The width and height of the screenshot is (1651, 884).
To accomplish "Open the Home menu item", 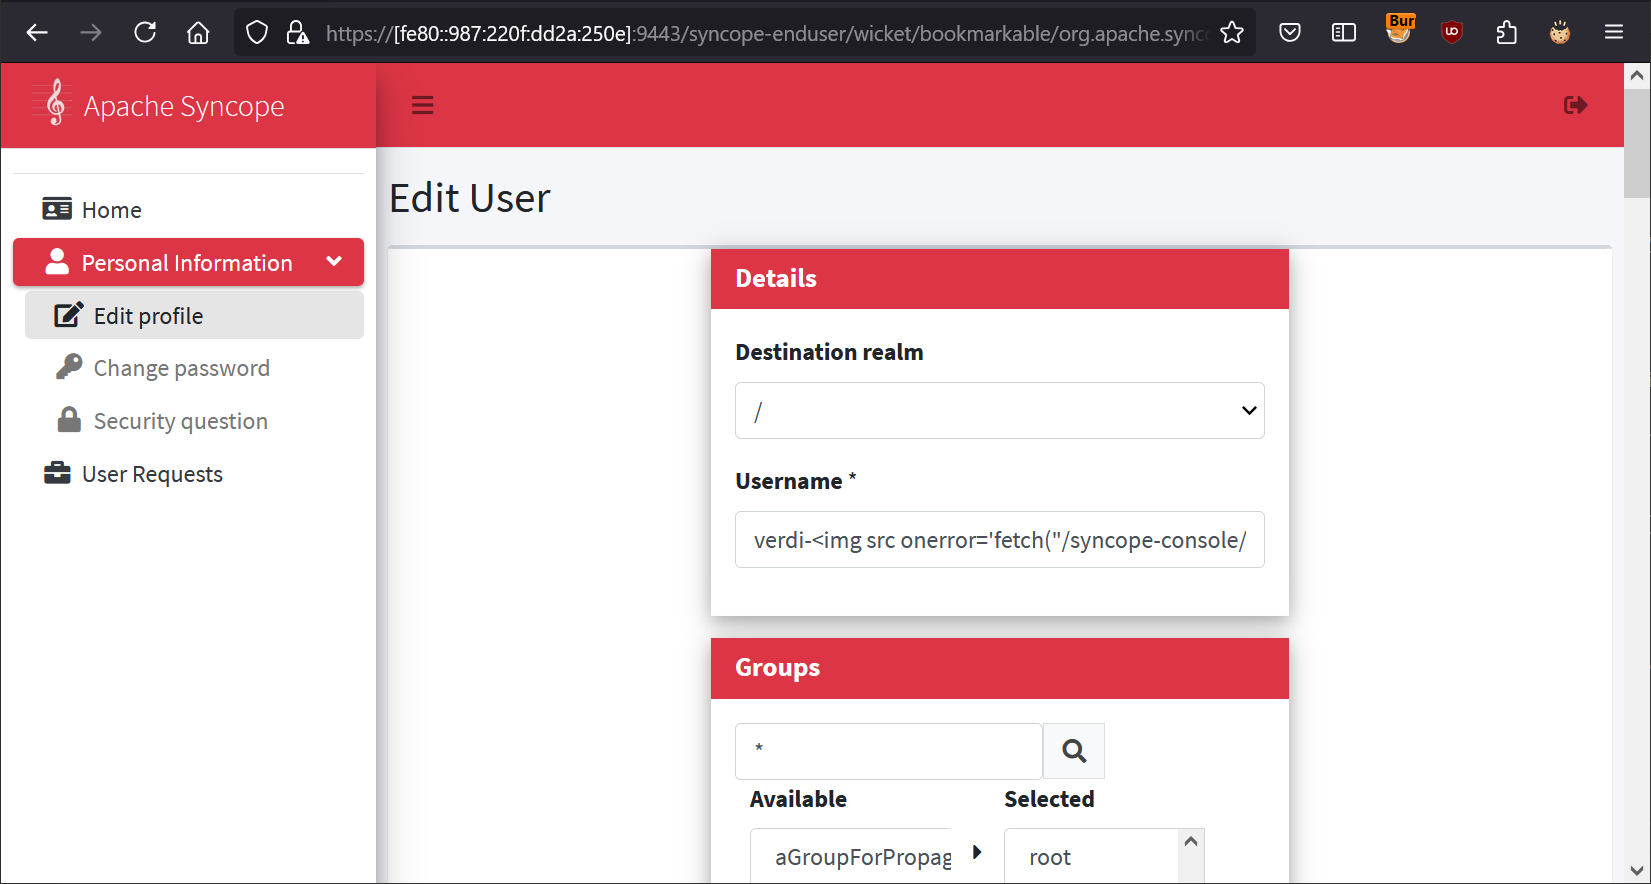I will [188, 210].
